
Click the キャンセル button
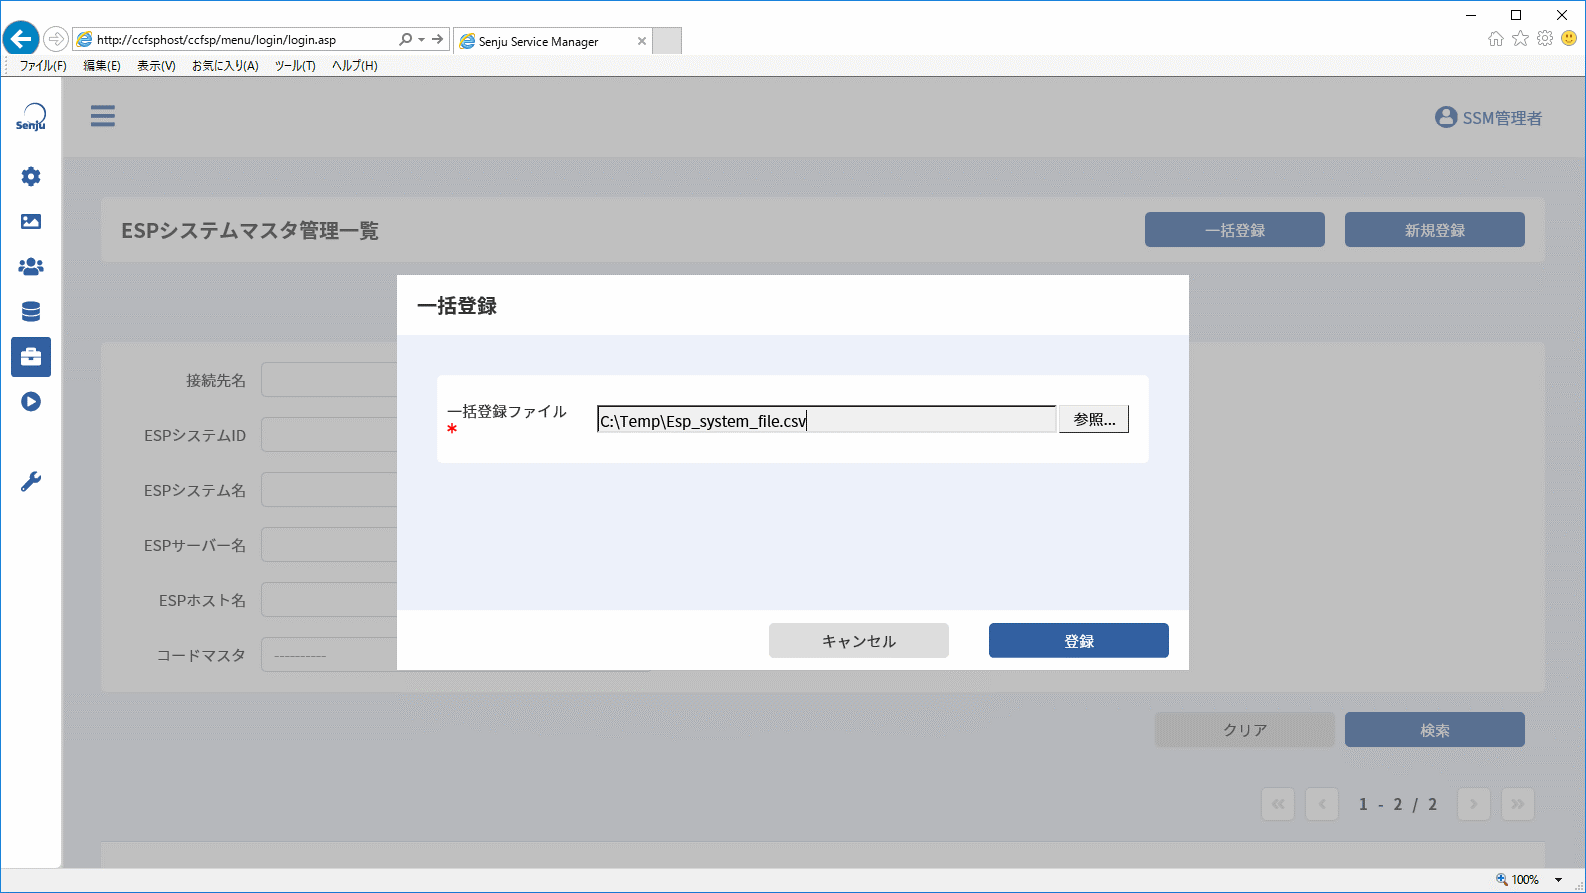click(859, 641)
